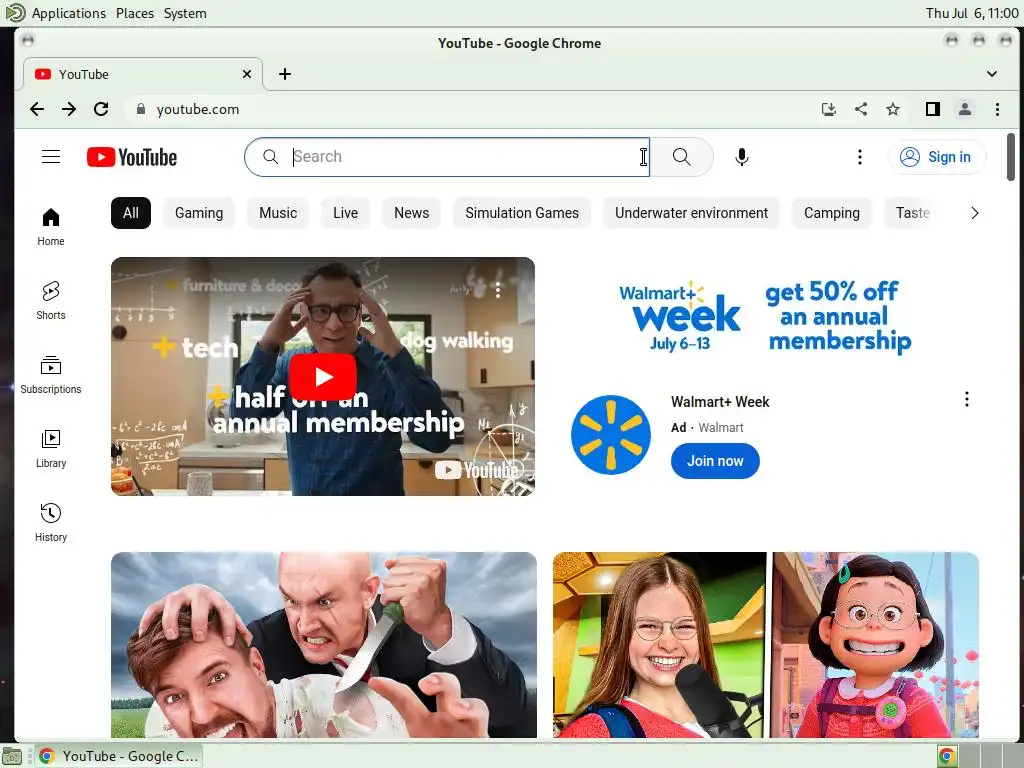Click the clock showing Thu Jul 6, 11:00
1024x768 pixels.
point(972,13)
